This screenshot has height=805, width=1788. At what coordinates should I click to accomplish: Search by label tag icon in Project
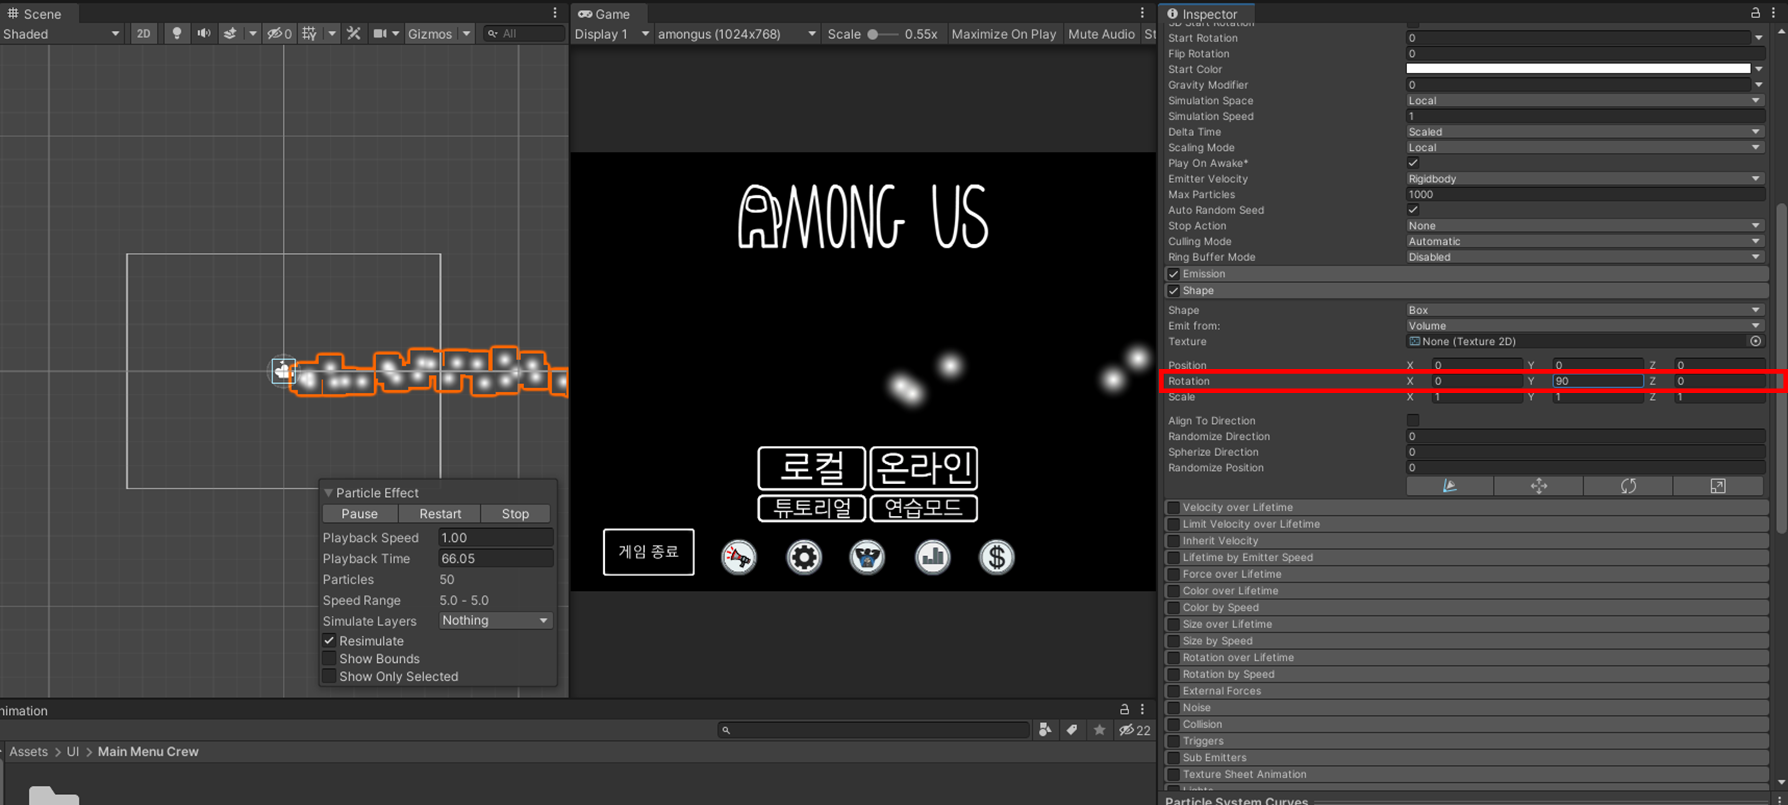coord(1072,730)
